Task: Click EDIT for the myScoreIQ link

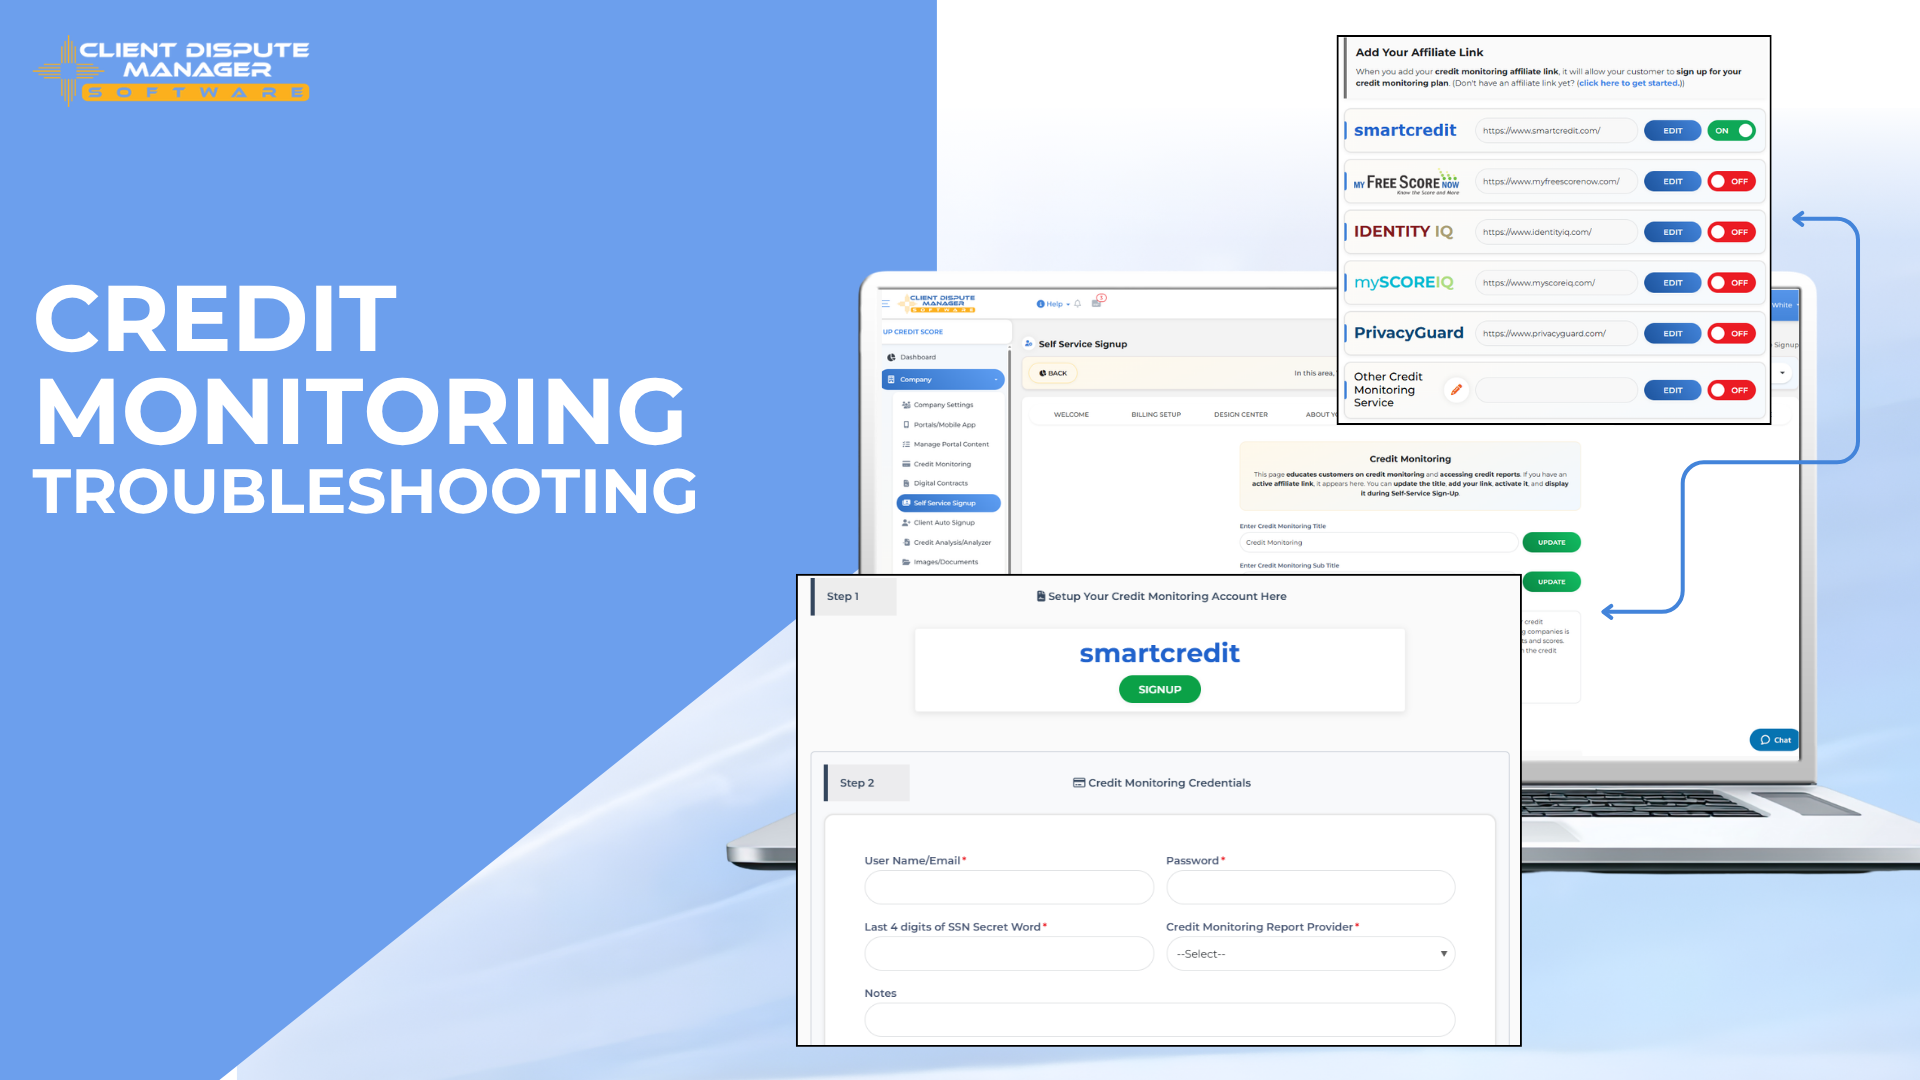Action: [1672, 283]
